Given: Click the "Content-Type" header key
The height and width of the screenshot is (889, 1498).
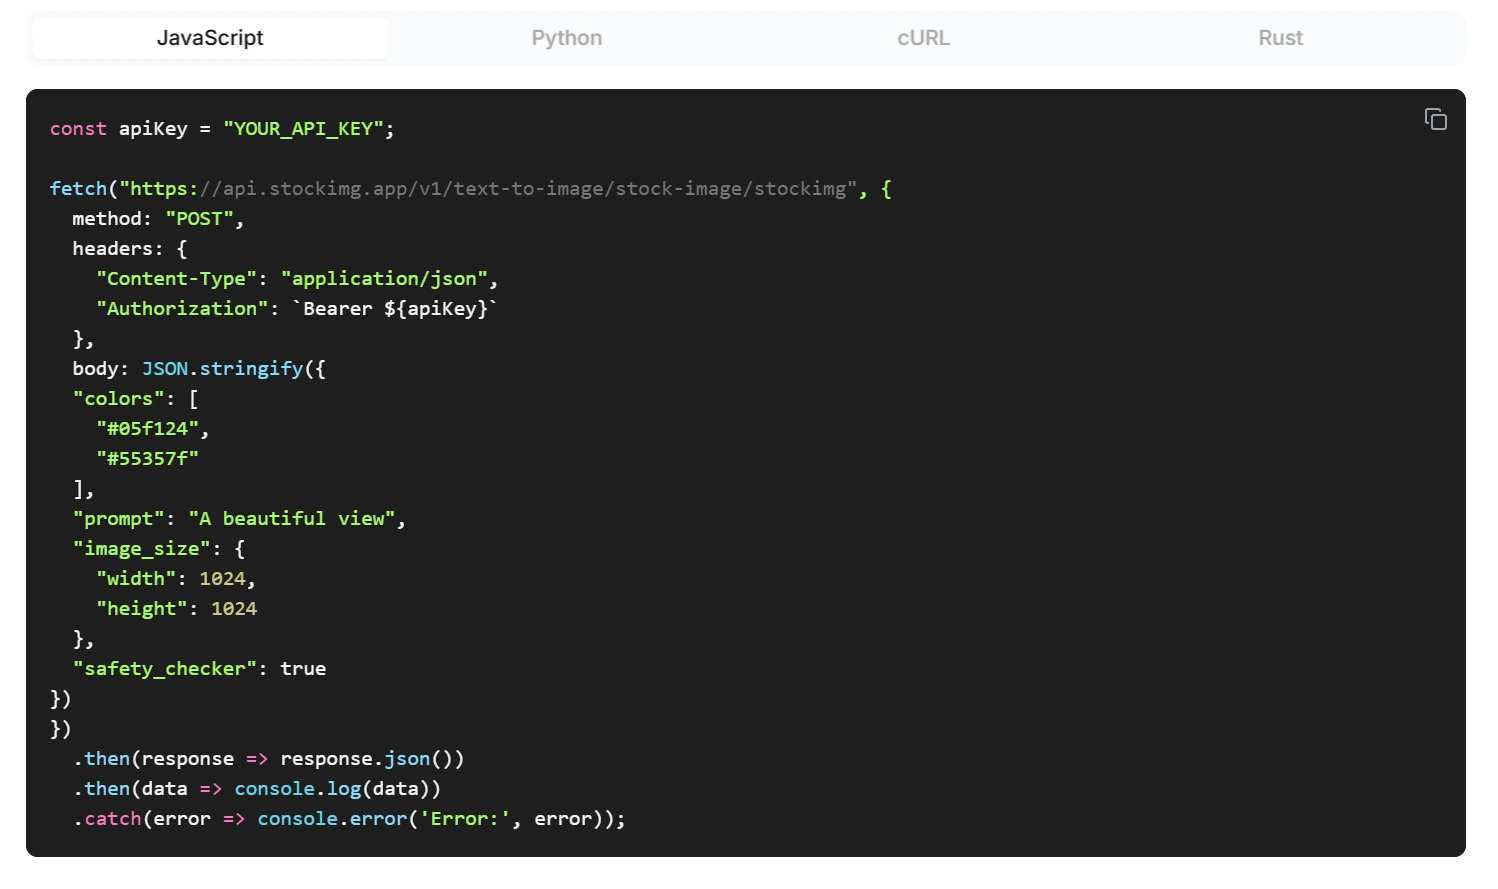Looking at the screenshot, I should point(176,279).
